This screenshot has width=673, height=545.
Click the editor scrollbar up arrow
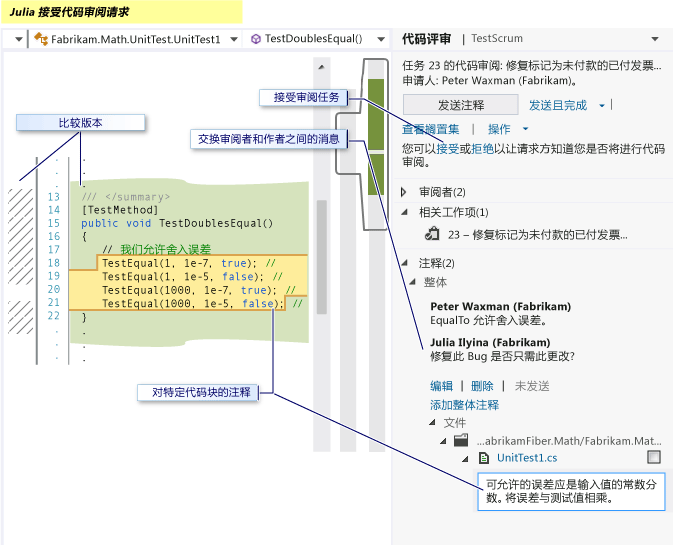pos(321,67)
